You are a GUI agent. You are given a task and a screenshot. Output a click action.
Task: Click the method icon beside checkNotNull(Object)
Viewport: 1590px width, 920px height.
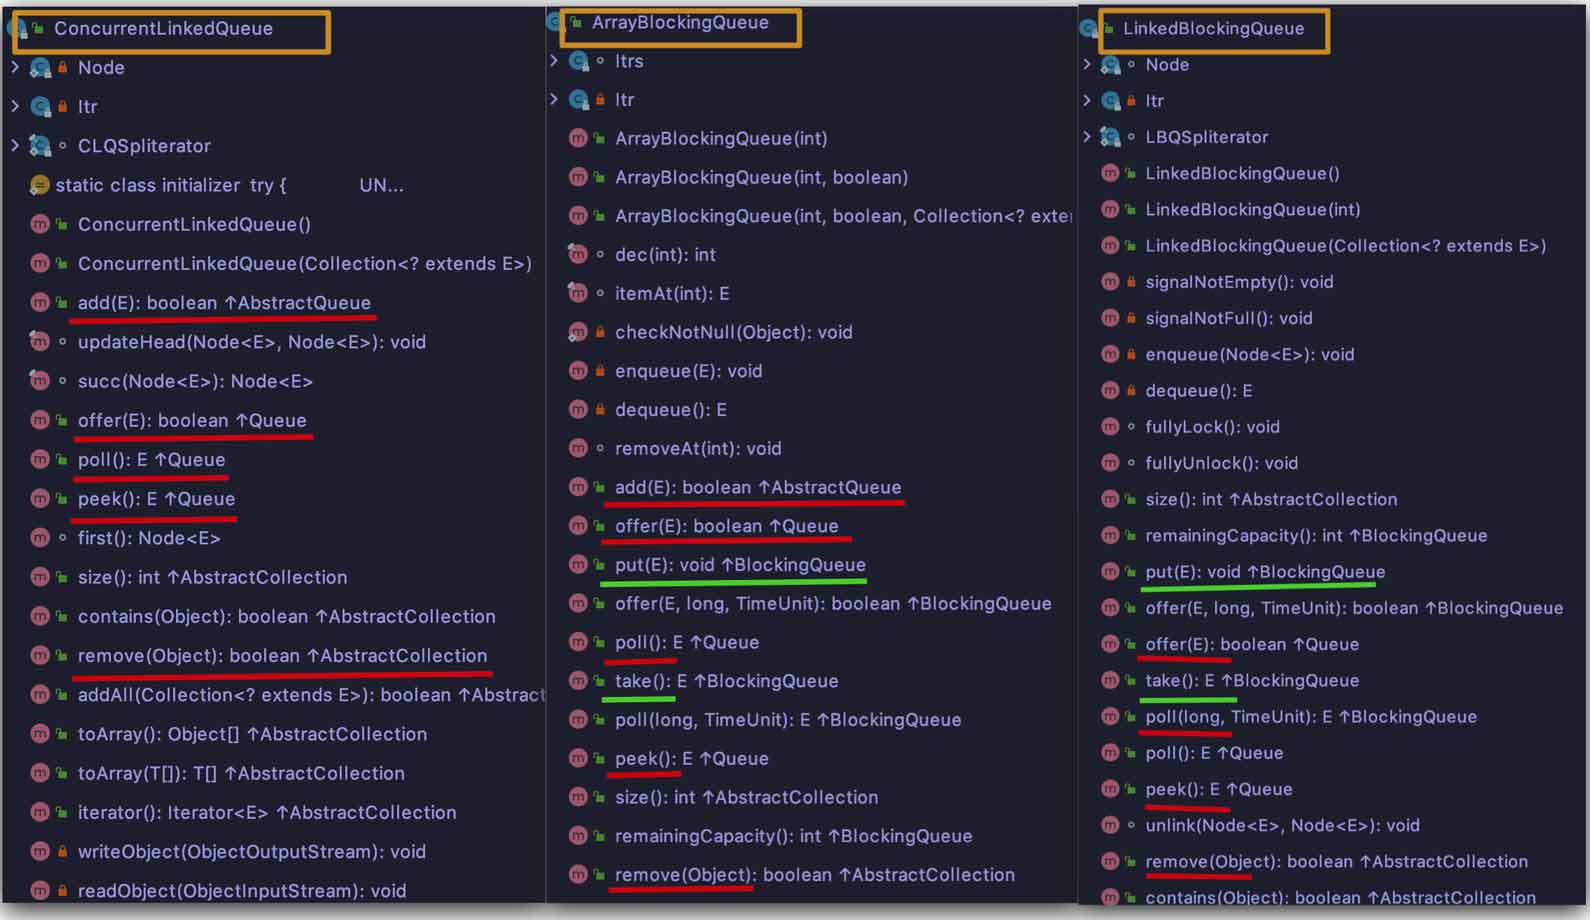[x=577, y=332]
